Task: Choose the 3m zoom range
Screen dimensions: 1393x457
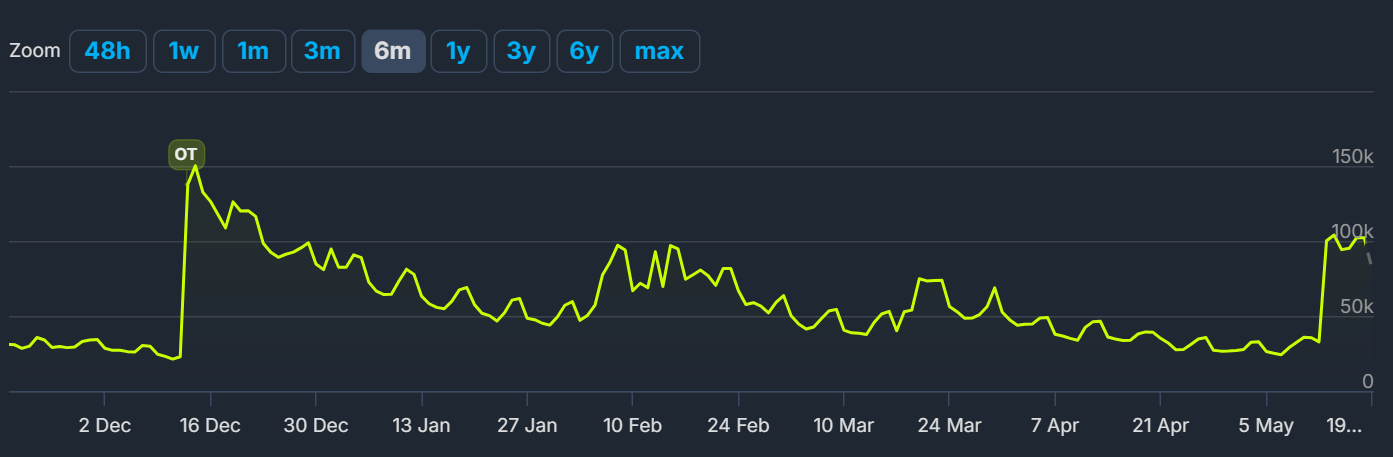Action: [323, 51]
